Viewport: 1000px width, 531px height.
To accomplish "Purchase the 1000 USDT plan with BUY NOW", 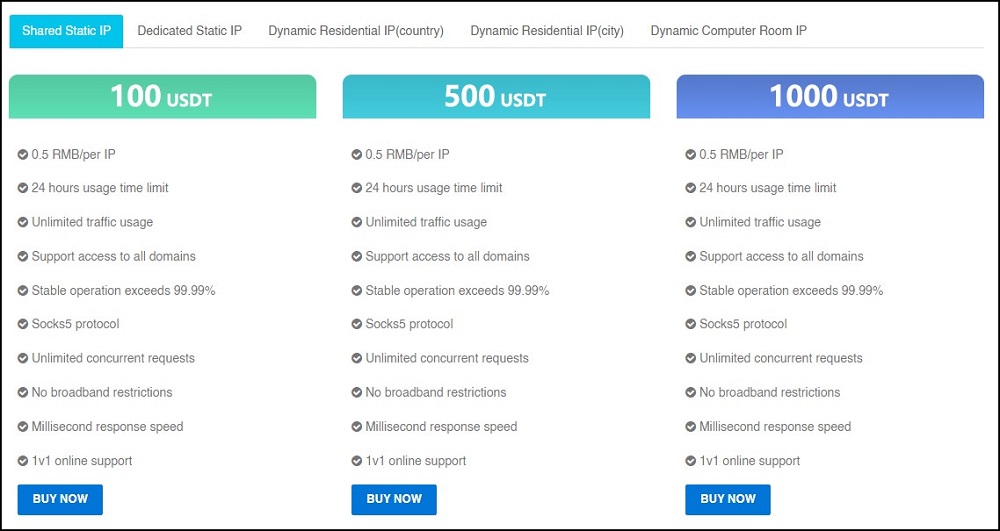I will pyautogui.click(x=728, y=499).
